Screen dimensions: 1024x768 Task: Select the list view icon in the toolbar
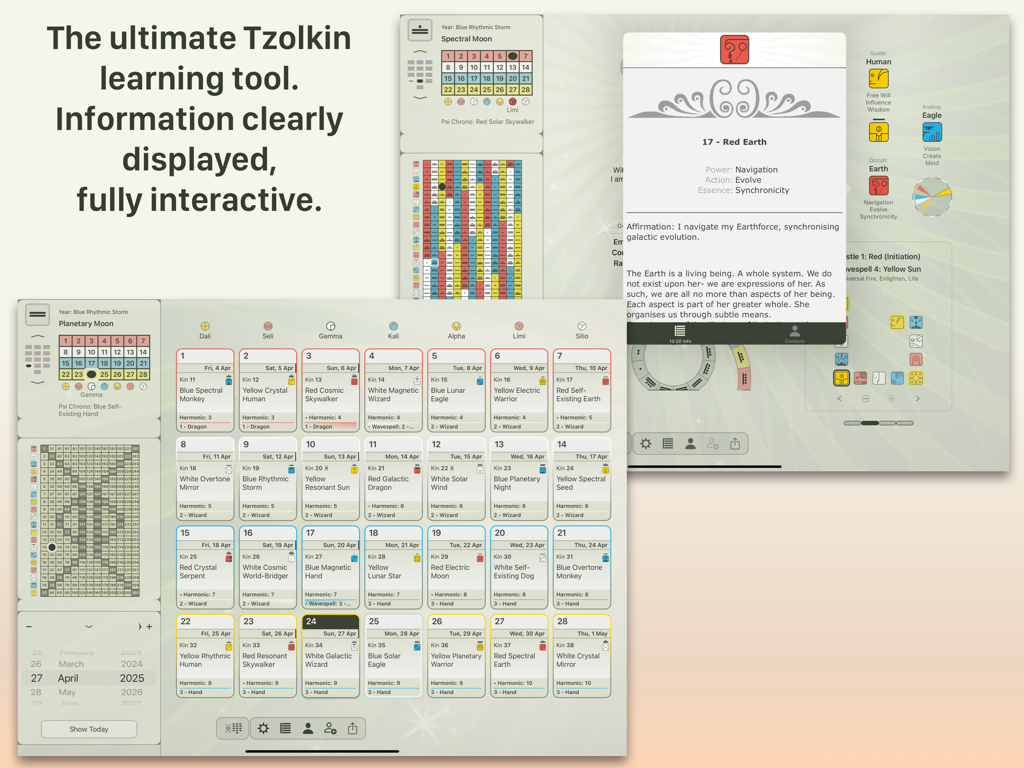pos(286,728)
